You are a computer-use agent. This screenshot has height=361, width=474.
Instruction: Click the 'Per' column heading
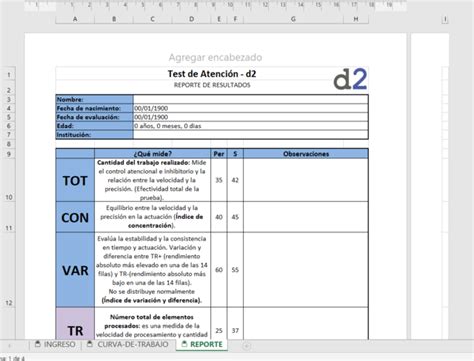click(219, 154)
